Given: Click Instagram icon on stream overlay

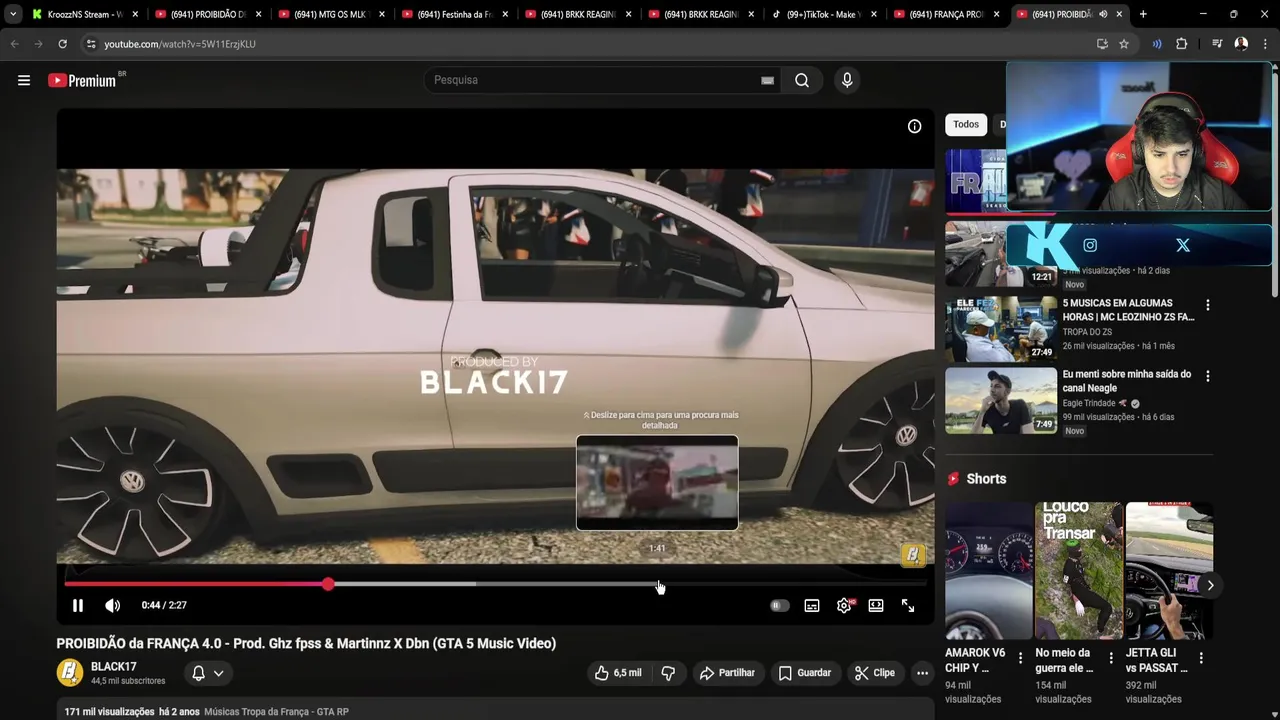Looking at the screenshot, I should 1090,245.
